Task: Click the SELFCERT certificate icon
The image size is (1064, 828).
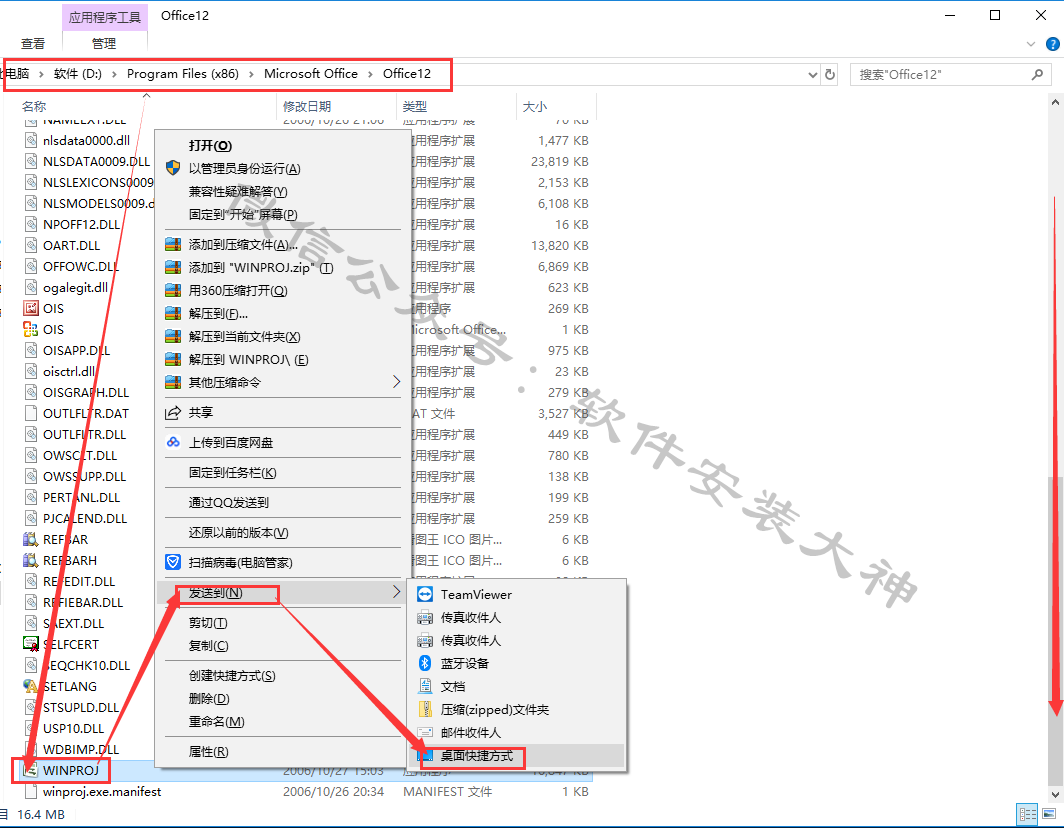Action: [x=31, y=644]
